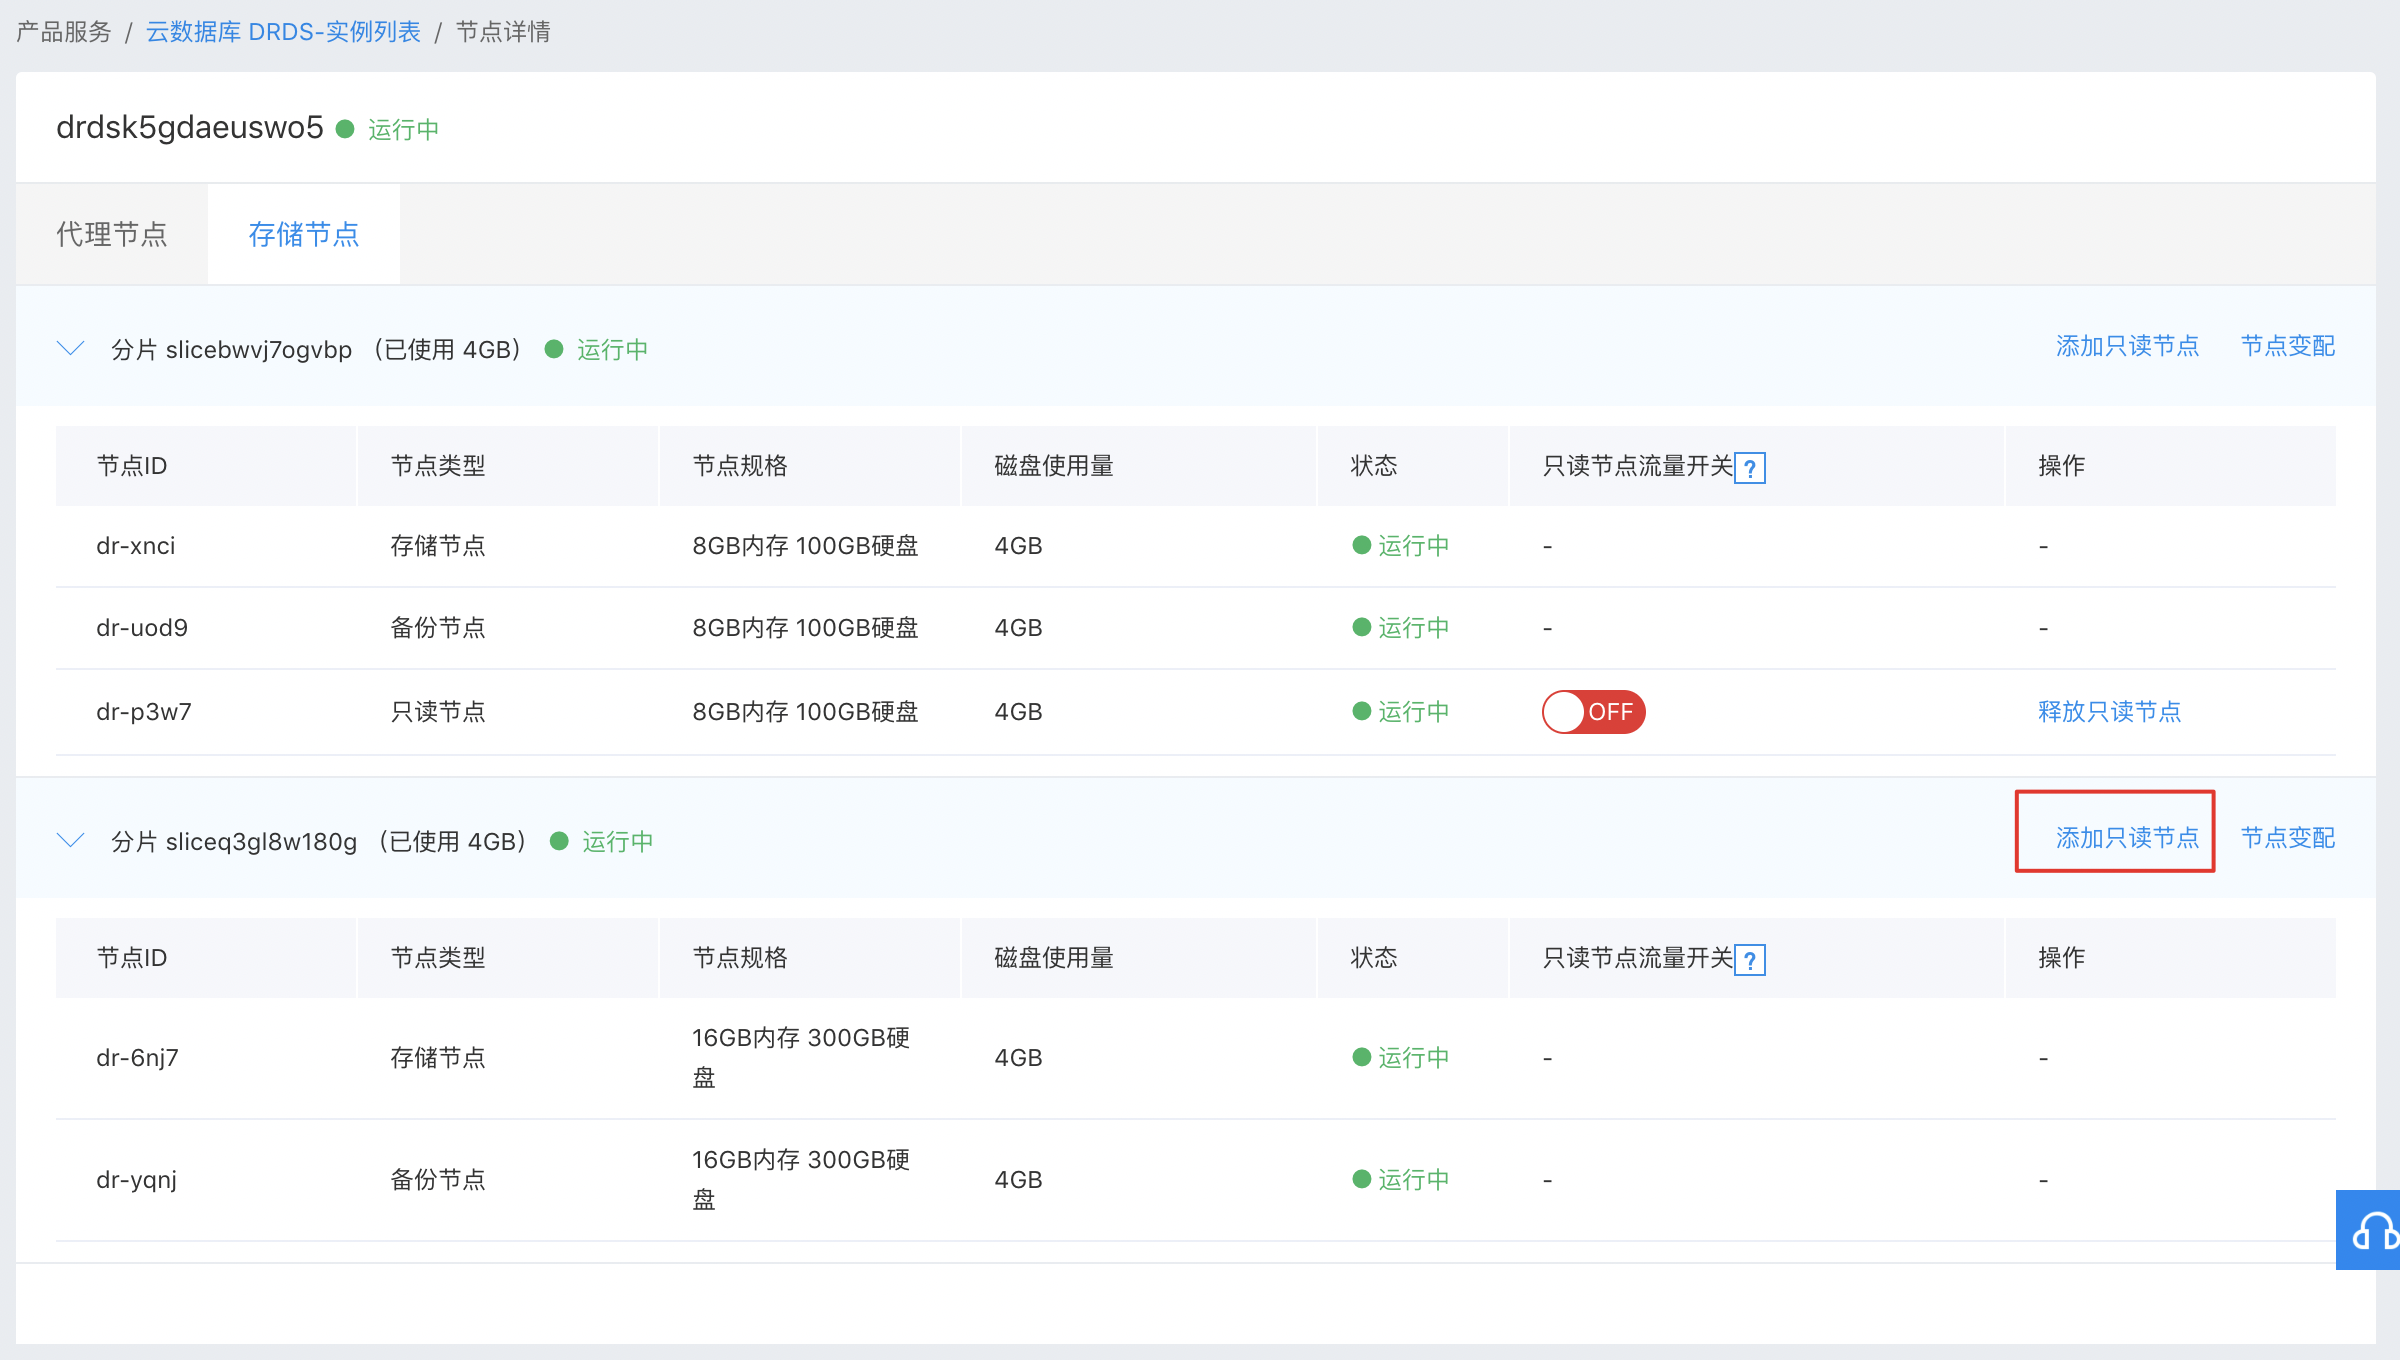Click 备份节点 type in dr-uod9 row
2400x1360 pixels.
point(438,628)
